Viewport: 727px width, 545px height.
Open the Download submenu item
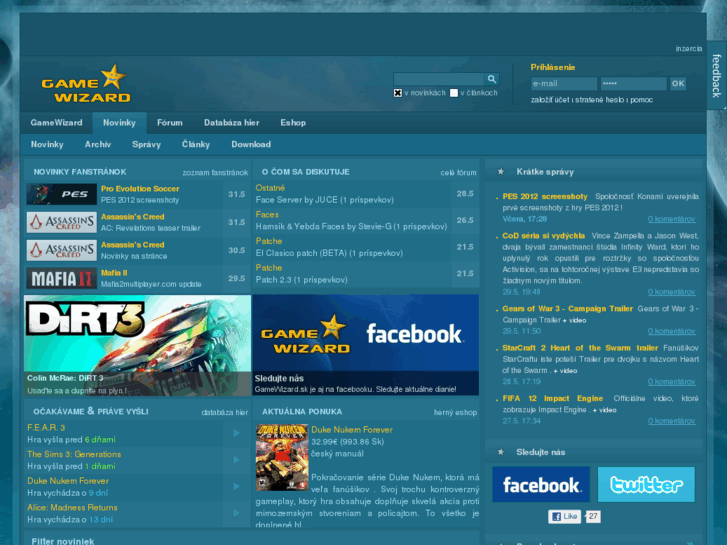(x=251, y=144)
